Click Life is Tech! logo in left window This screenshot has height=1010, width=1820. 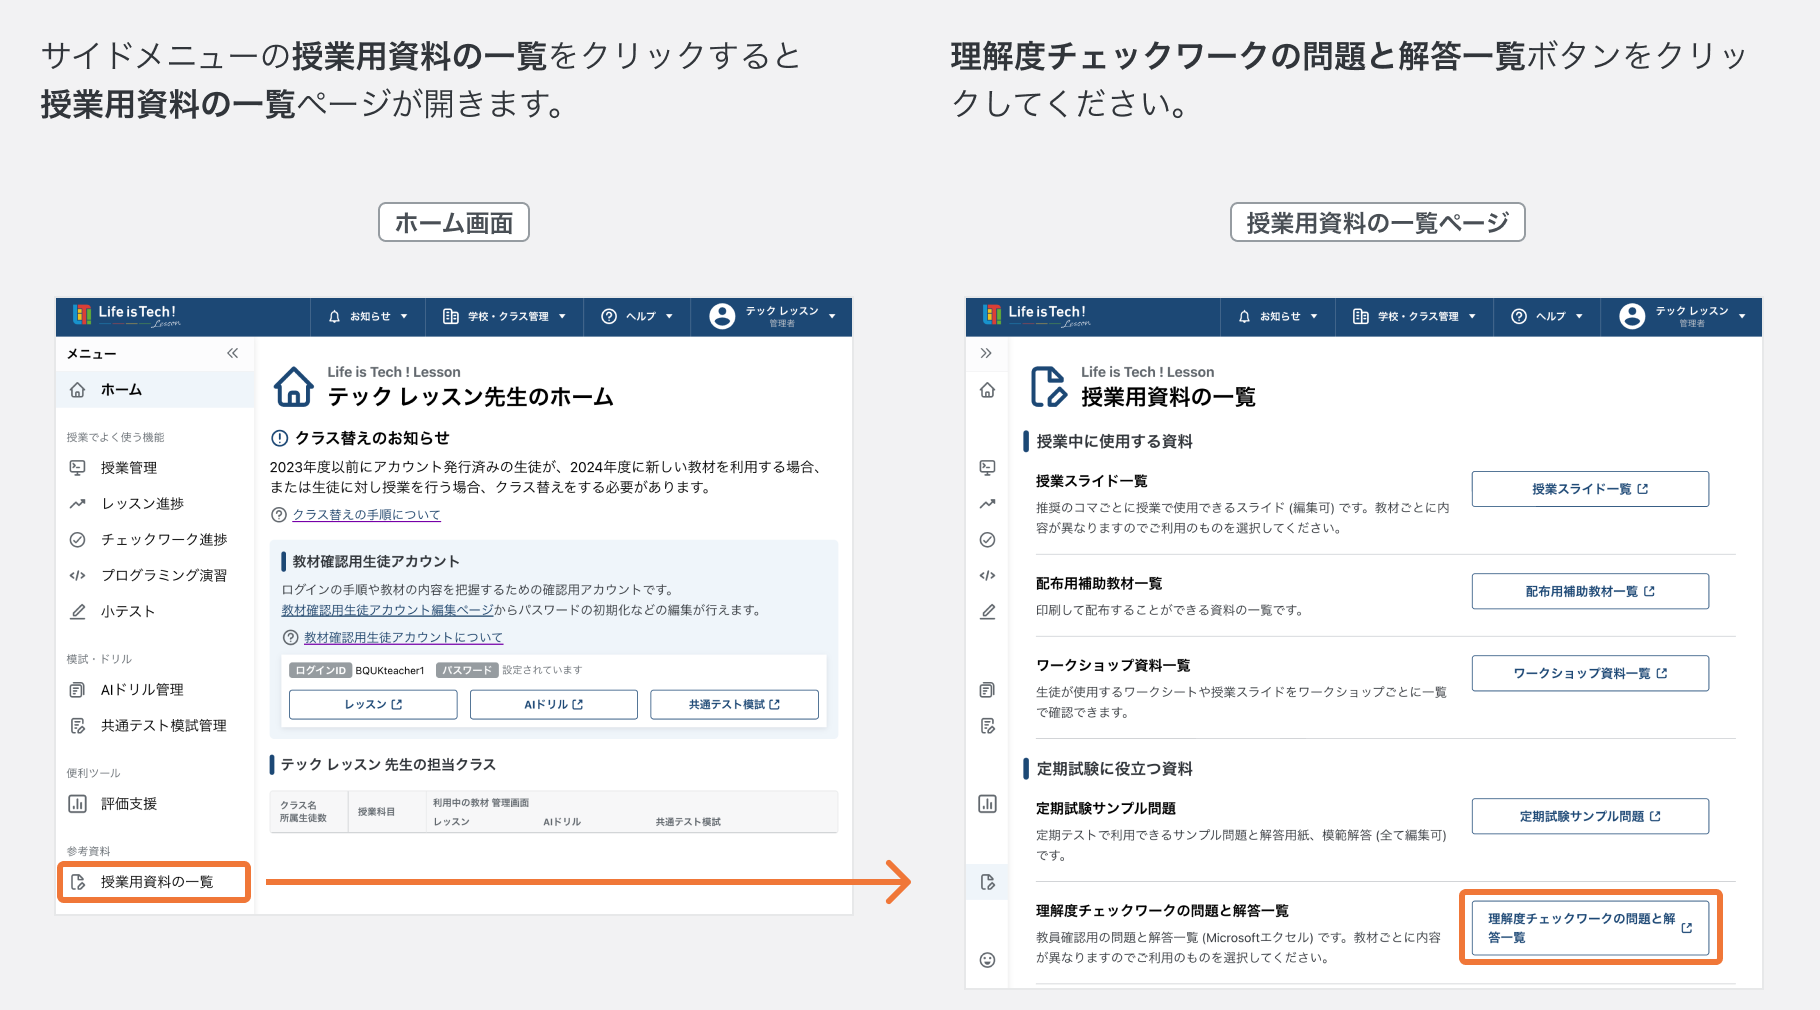[127, 316]
